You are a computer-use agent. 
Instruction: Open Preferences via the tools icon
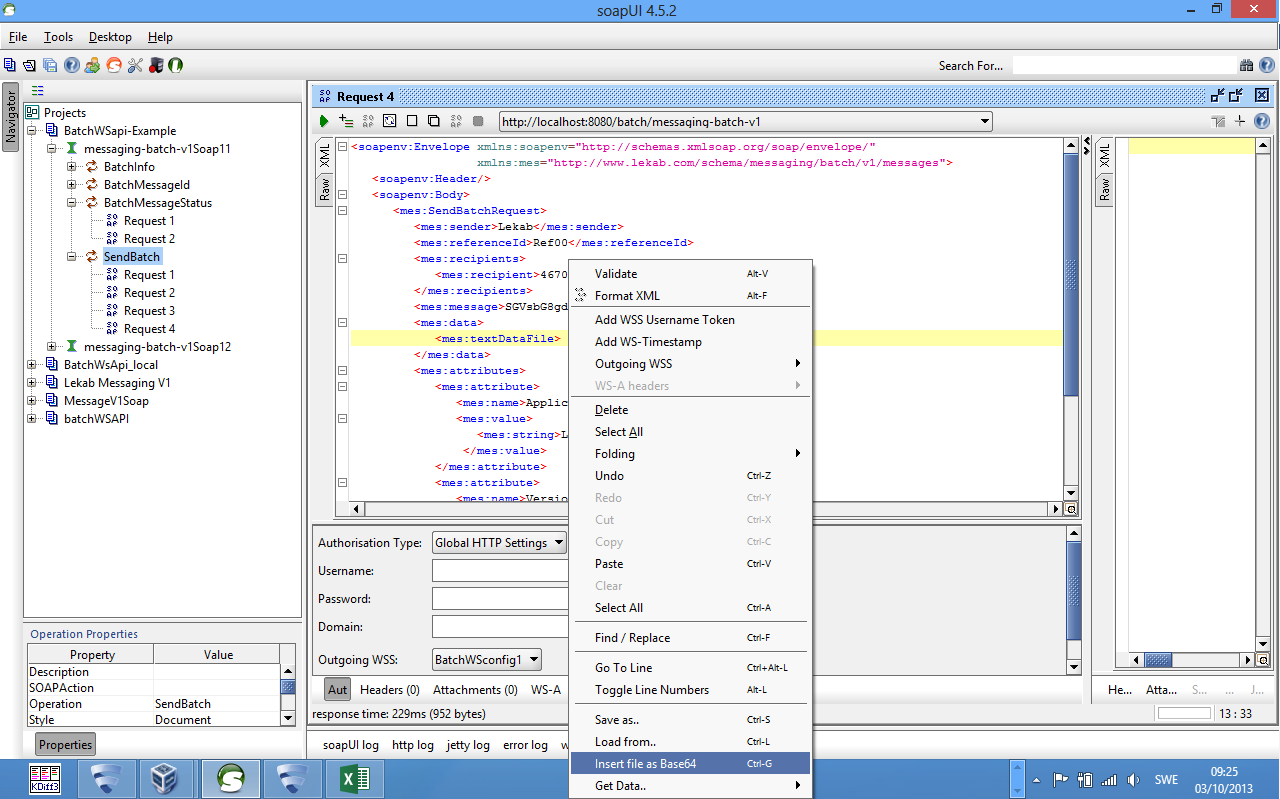pos(134,65)
